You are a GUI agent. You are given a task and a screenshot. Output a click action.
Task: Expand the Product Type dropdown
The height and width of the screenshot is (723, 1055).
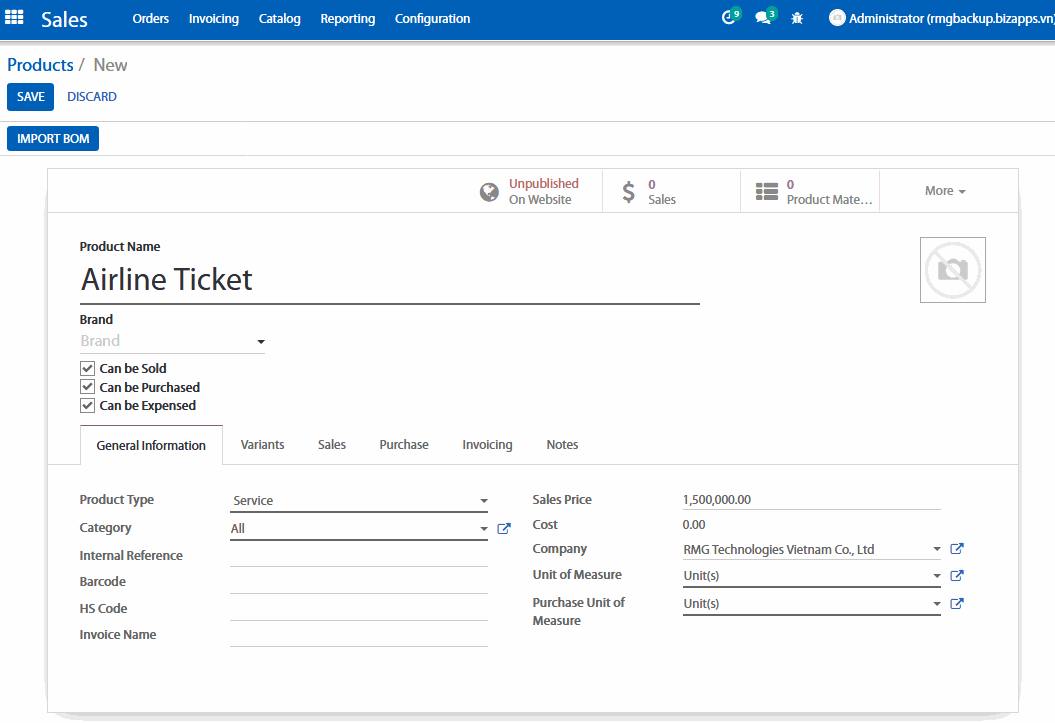point(359,501)
